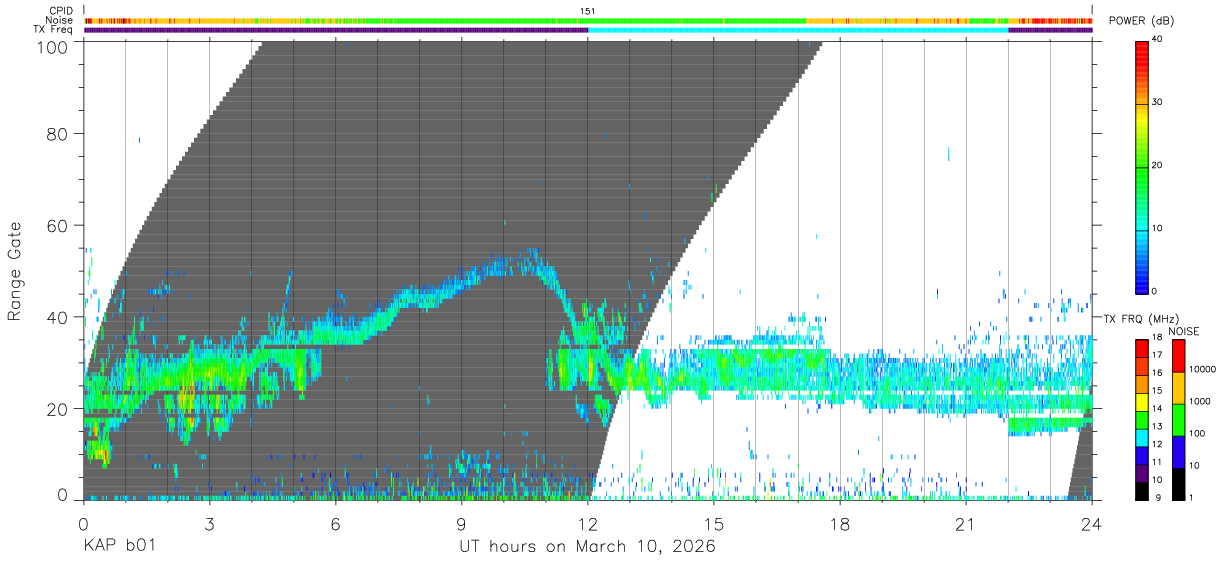Viewport: 1228px width, 567px height.
Task: Click the 16 MHz label in TX legend
Action: tap(1159, 372)
